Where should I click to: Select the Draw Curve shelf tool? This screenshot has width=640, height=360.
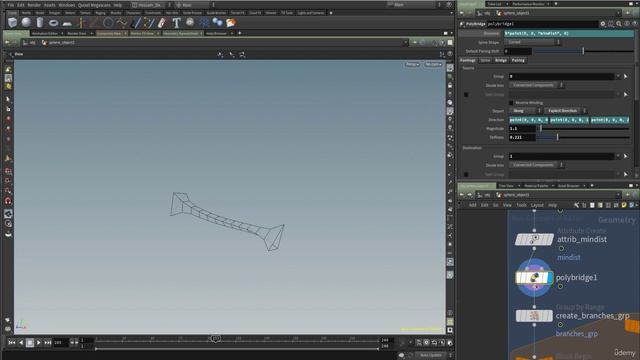coord(136,22)
